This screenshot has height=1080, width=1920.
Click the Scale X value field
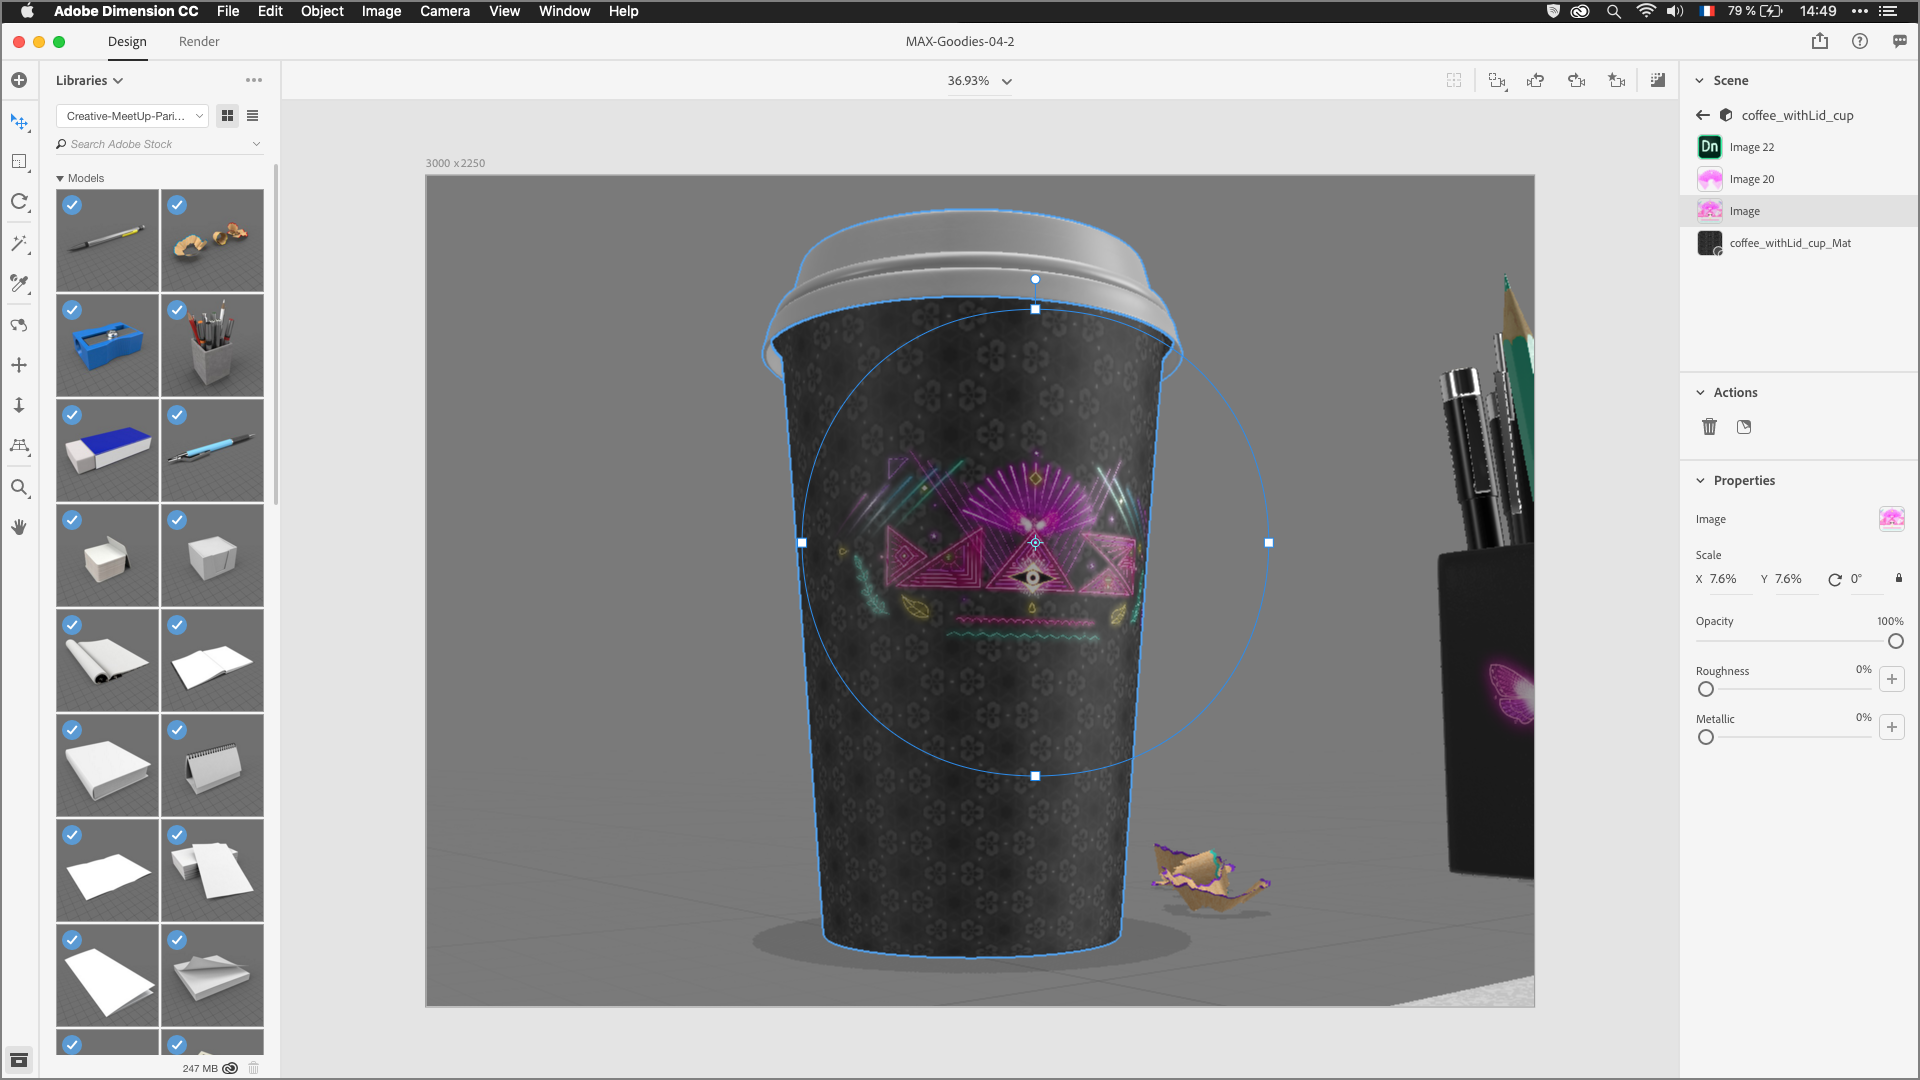[1731, 579]
